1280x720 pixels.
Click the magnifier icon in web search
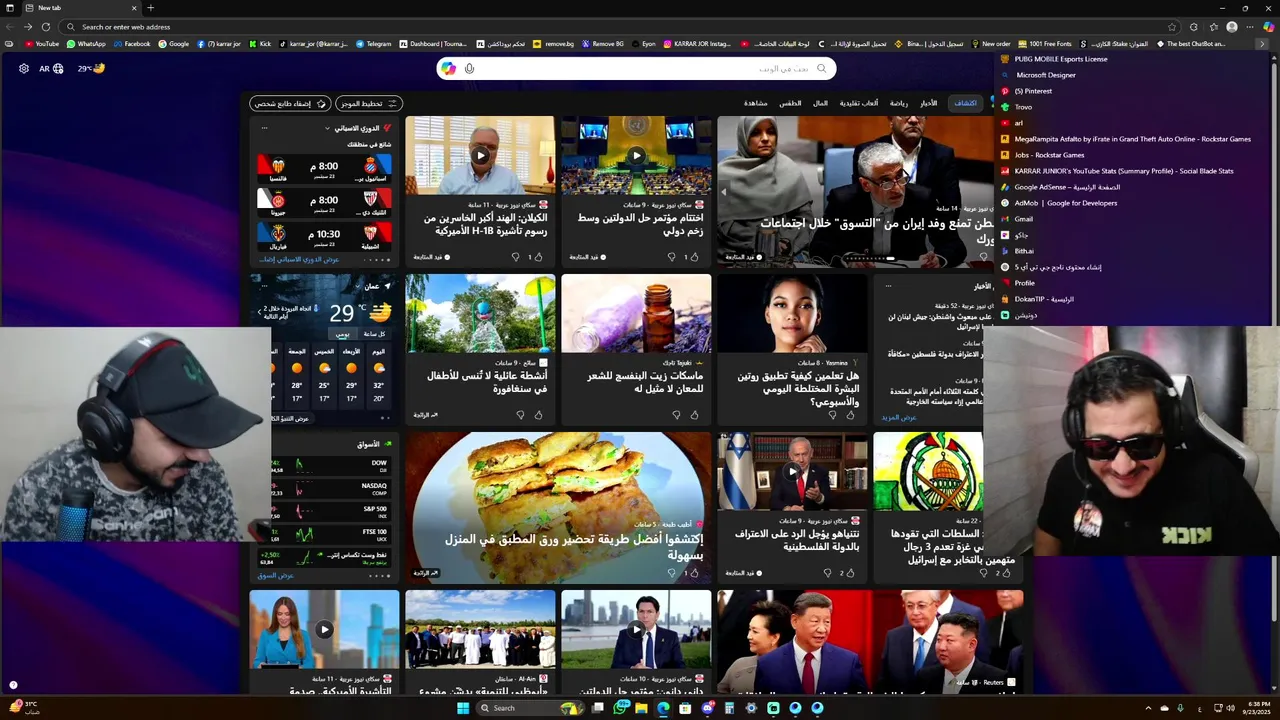pyautogui.click(x=822, y=68)
